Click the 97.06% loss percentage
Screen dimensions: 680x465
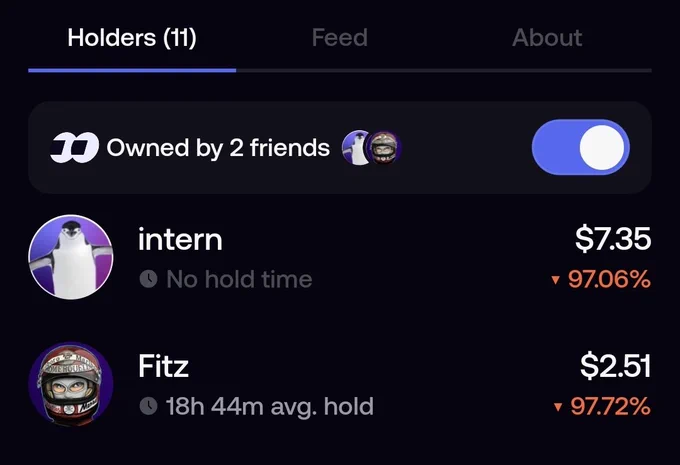(x=609, y=279)
